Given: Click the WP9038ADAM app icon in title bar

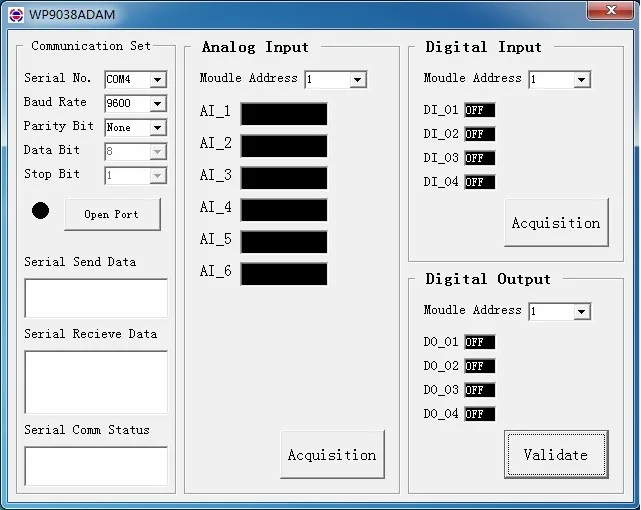Looking at the screenshot, I should (x=16, y=15).
